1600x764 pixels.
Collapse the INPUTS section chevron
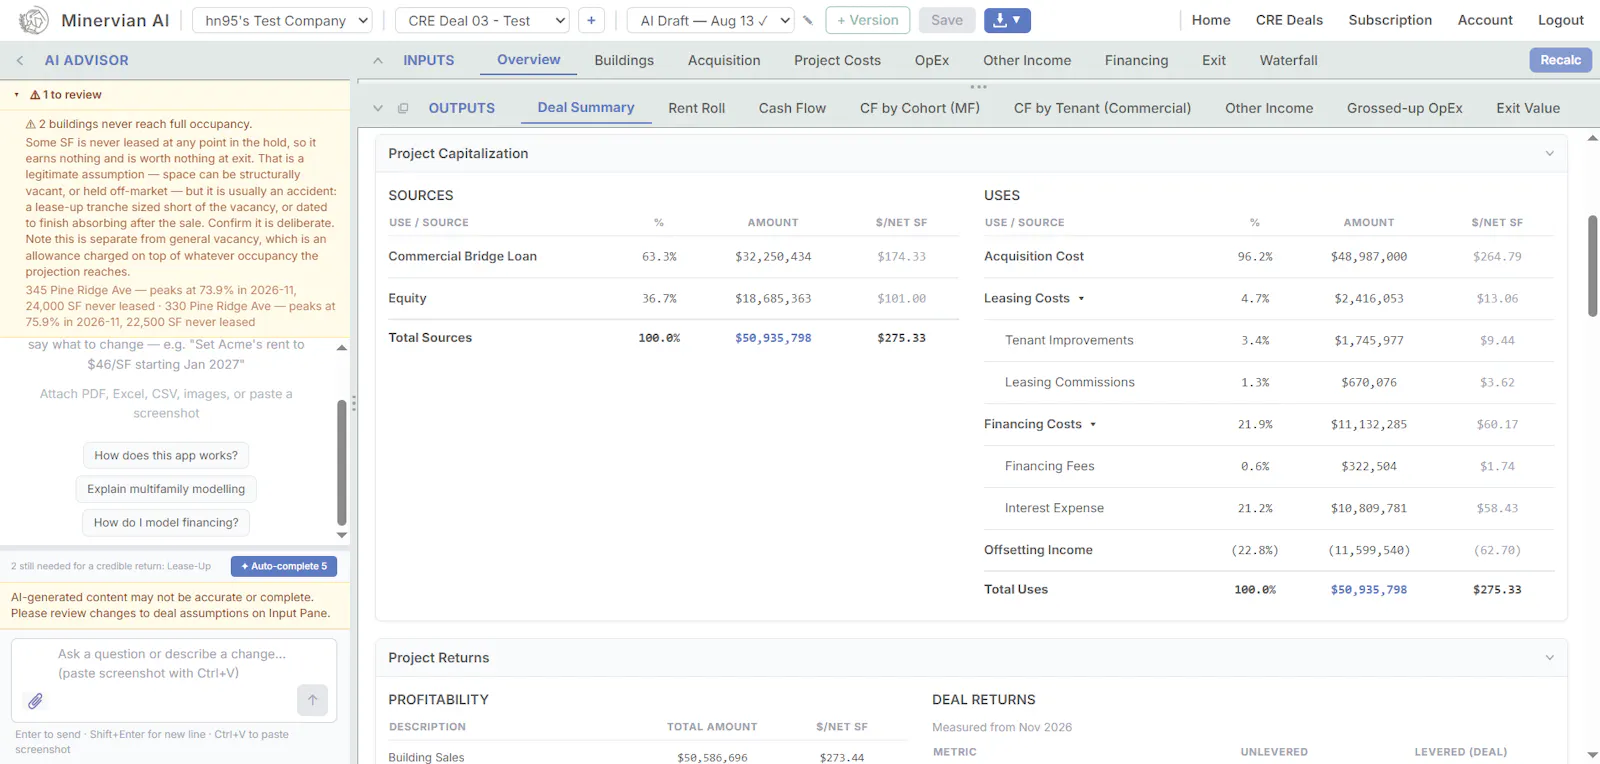point(378,60)
